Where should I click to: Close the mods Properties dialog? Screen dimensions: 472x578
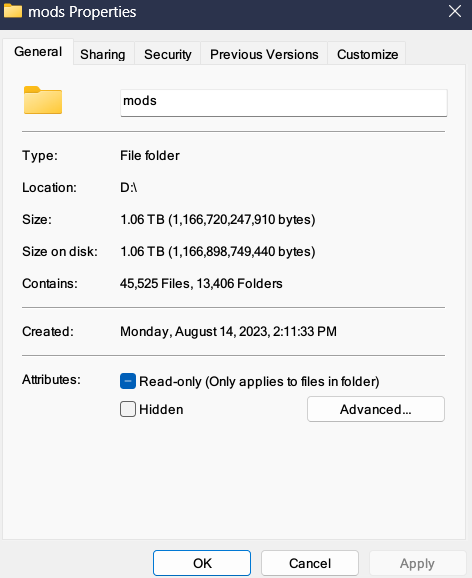pos(455,11)
